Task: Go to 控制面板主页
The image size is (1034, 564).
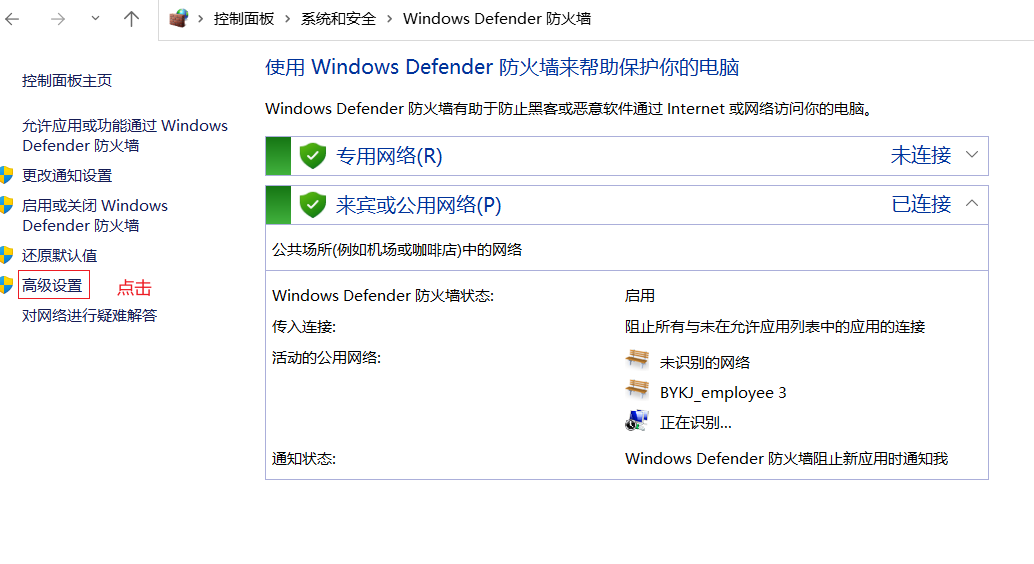Action: coord(67,81)
